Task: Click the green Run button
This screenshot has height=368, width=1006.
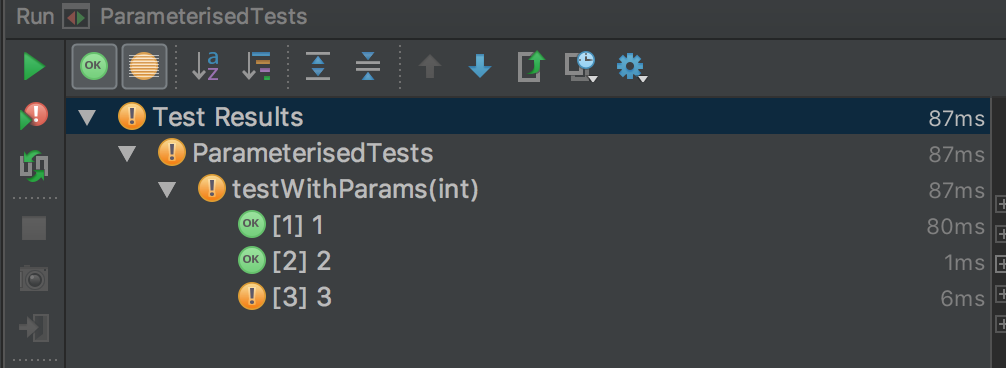Action: (33, 67)
